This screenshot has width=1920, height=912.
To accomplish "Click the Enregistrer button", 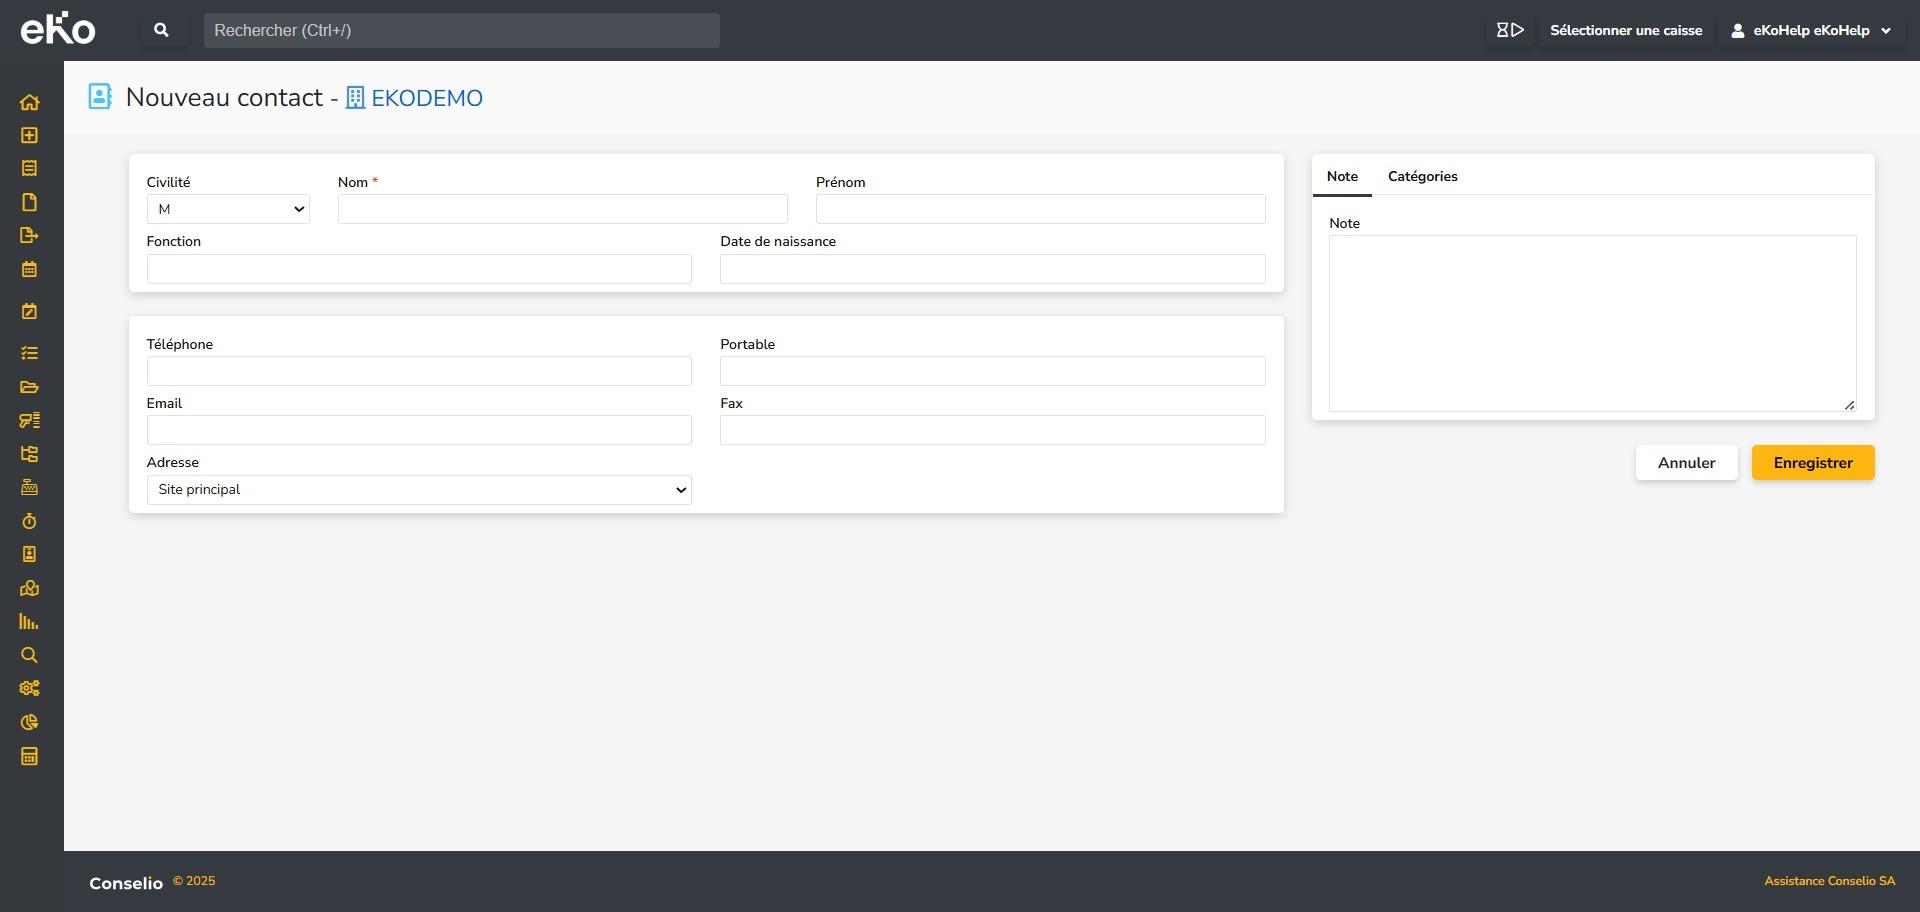I will (1812, 463).
